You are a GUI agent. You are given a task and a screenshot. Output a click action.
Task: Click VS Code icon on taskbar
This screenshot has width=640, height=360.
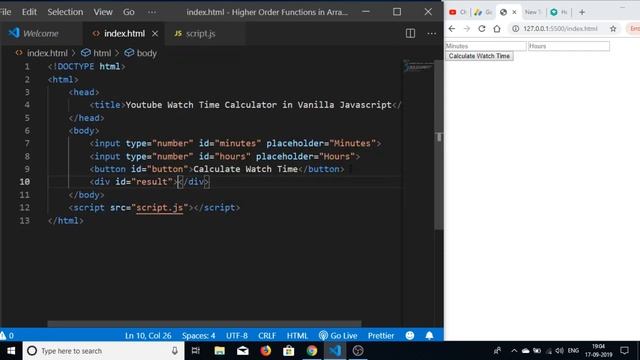335,351
